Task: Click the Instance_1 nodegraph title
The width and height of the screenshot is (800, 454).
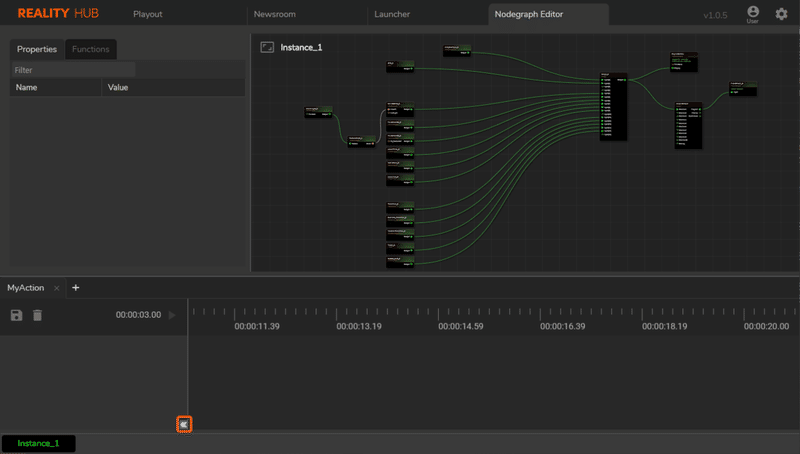Action: click(x=301, y=47)
